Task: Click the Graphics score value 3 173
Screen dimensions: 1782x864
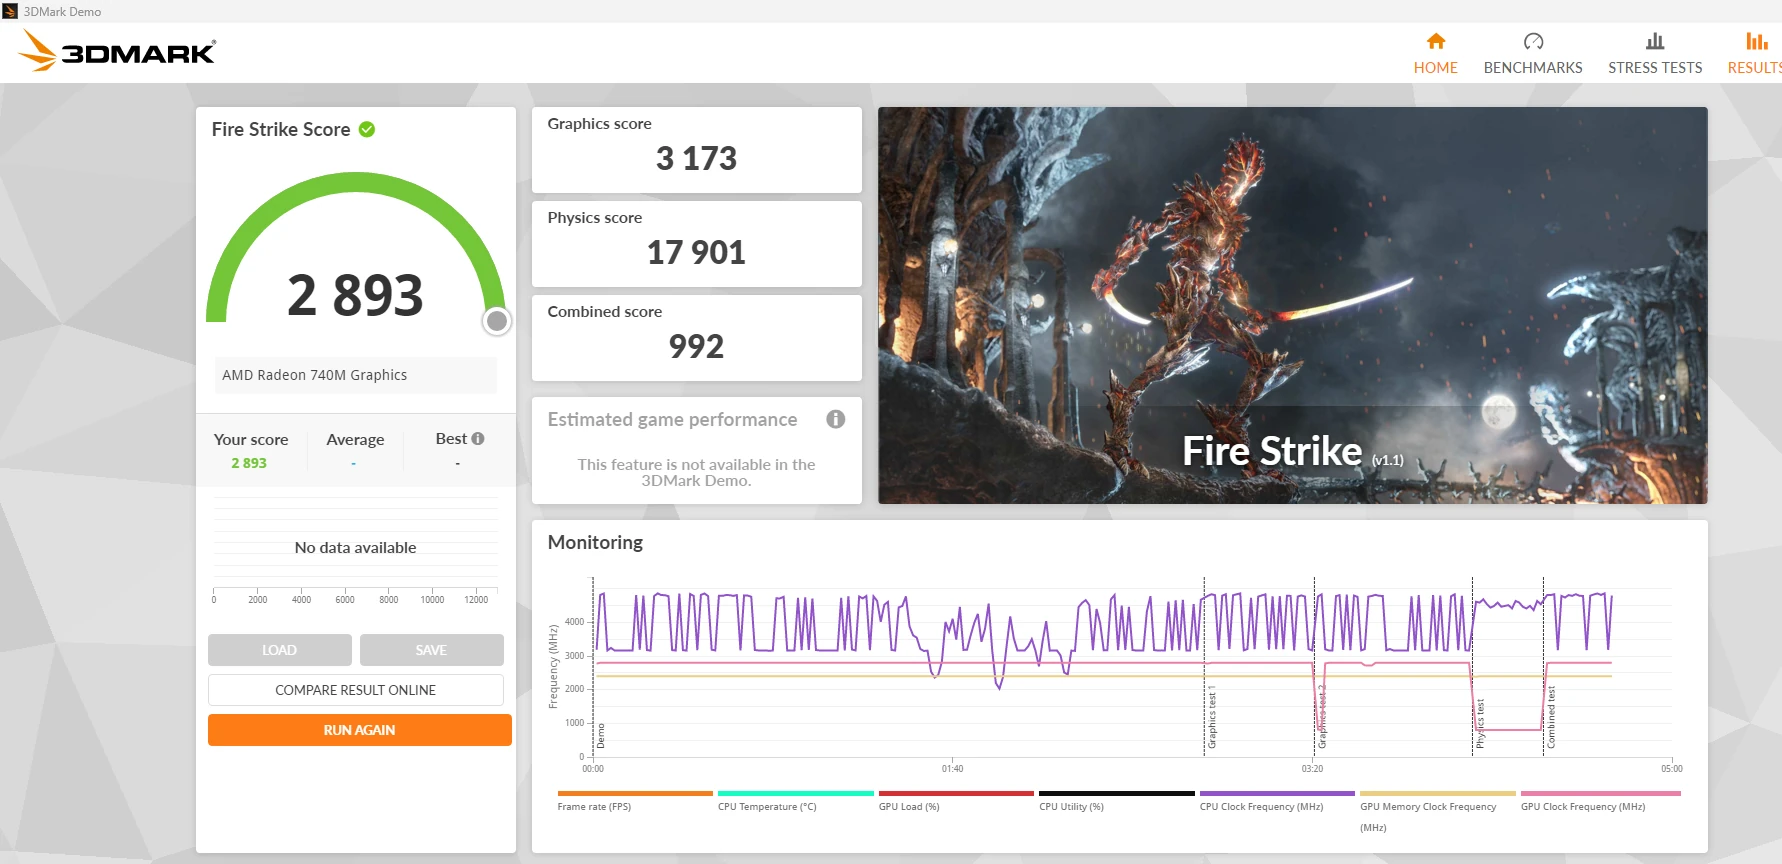Action: click(696, 158)
